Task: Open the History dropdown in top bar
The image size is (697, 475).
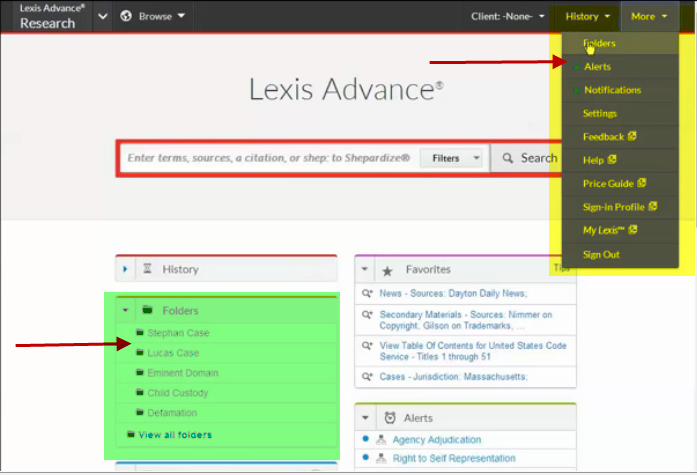Action: [x=587, y=16]
